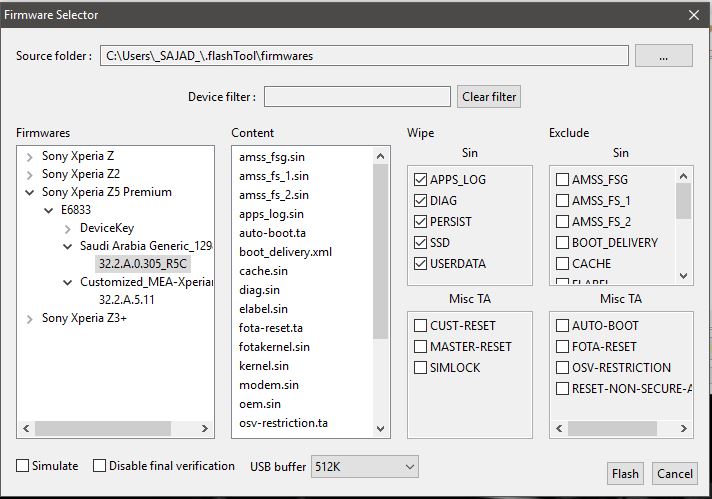The height and width of the screenshot is (499, 712).
Task: Click Exclude Misc TA scroll left arrow
Action: (559, 429)
